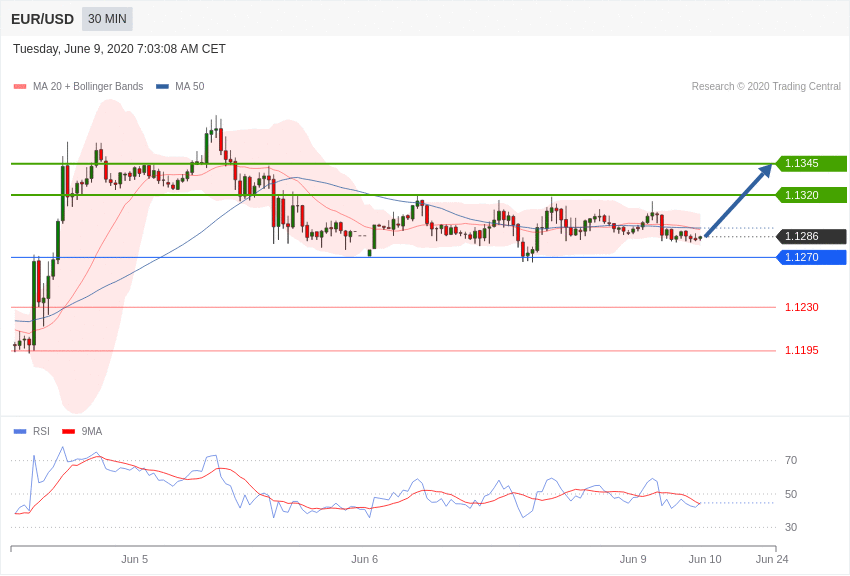Select the 1.1320 green resistance label
The height and width of the screenshot is (576, 850).
point(811,195)
